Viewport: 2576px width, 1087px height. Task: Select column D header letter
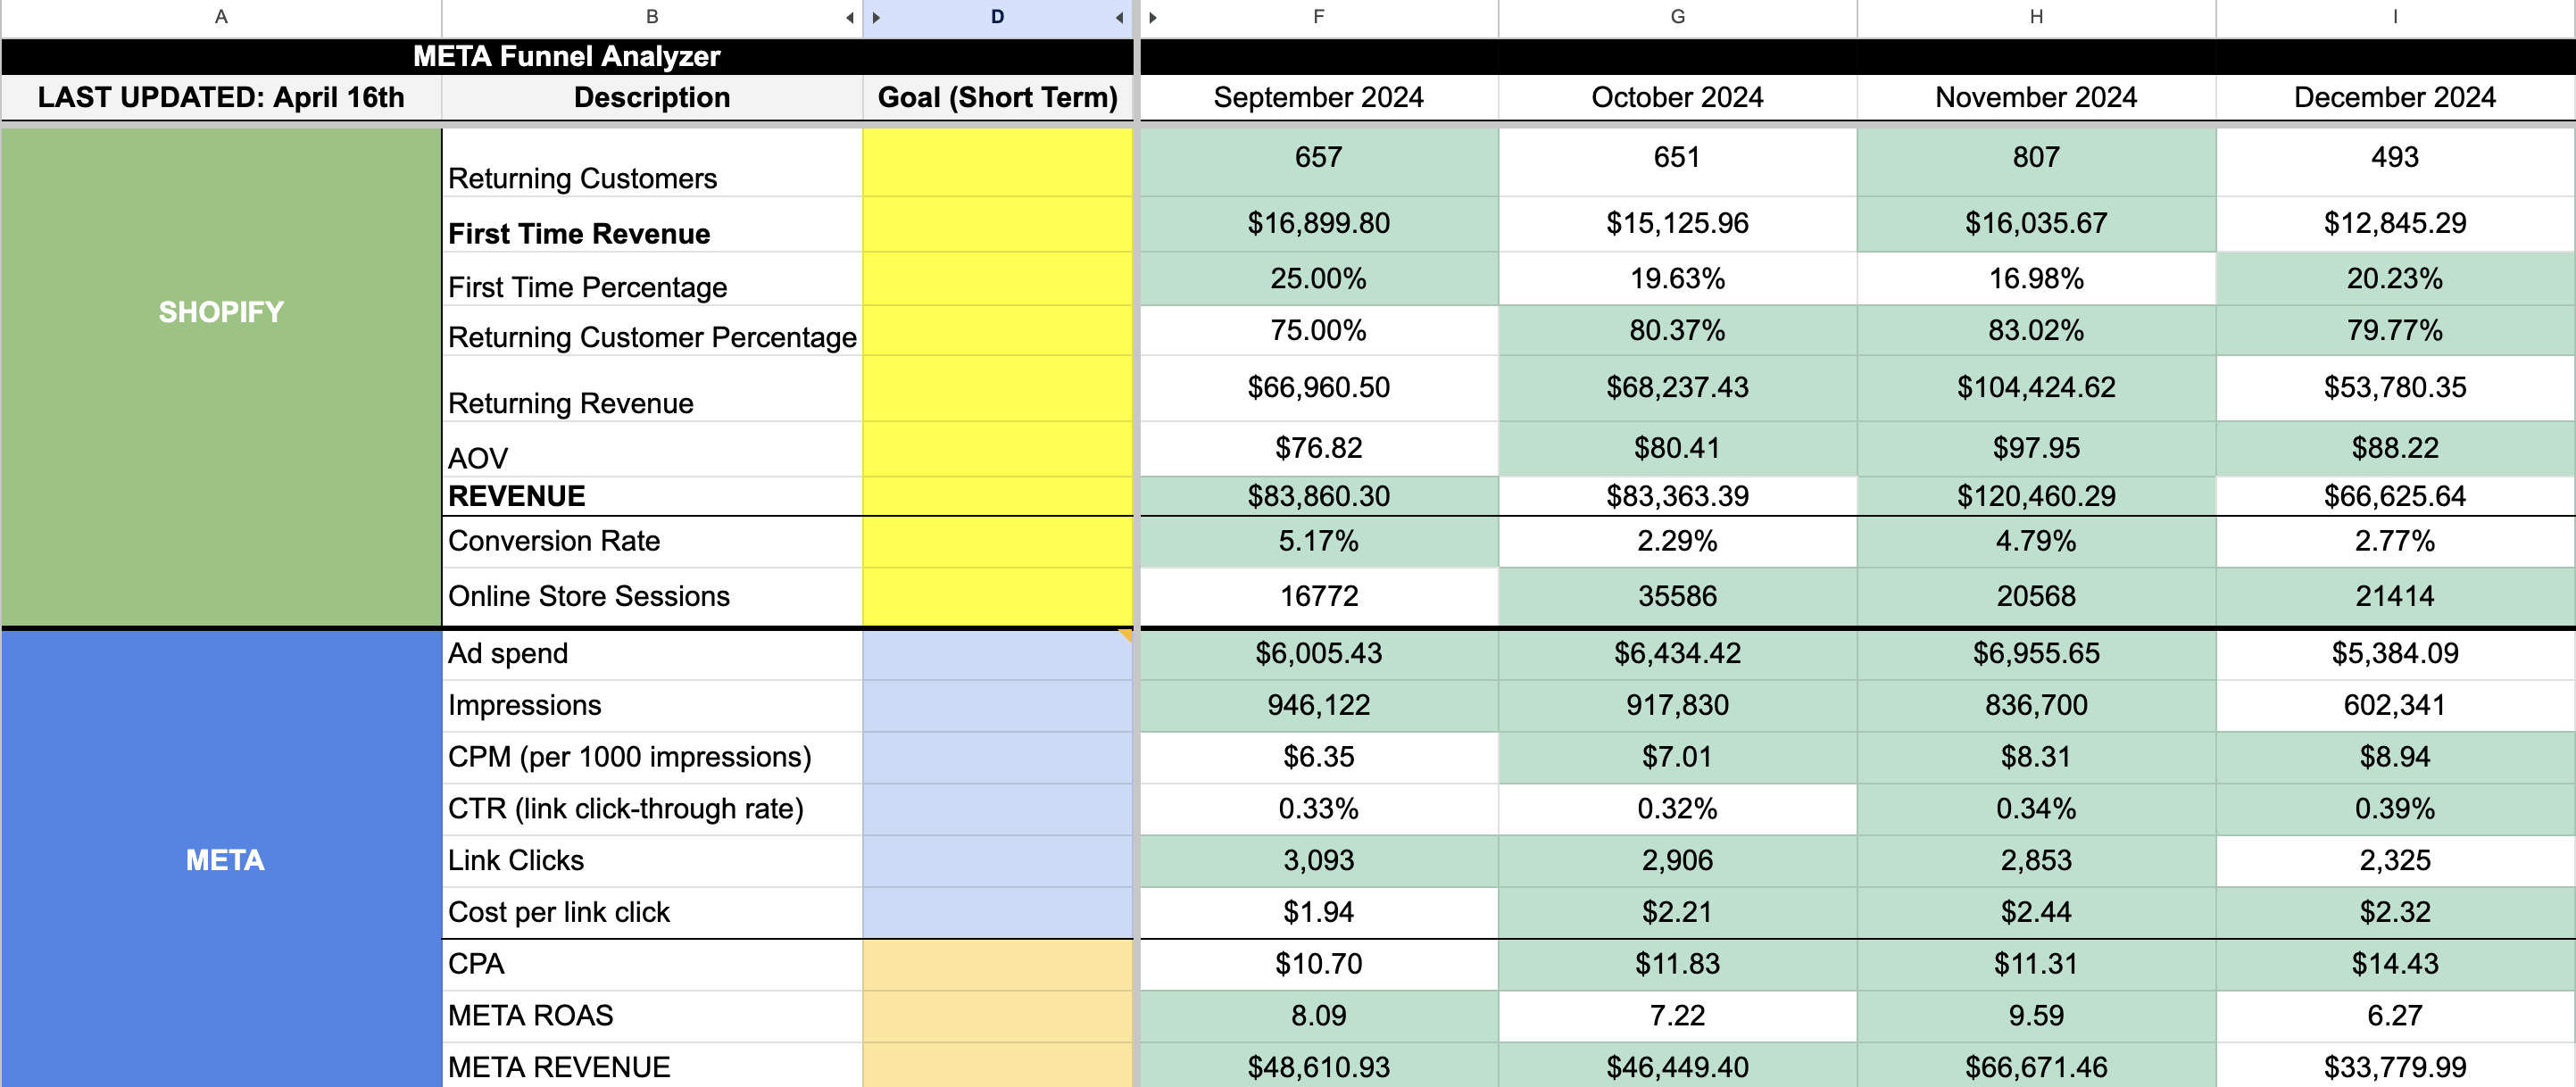(997, 17)
